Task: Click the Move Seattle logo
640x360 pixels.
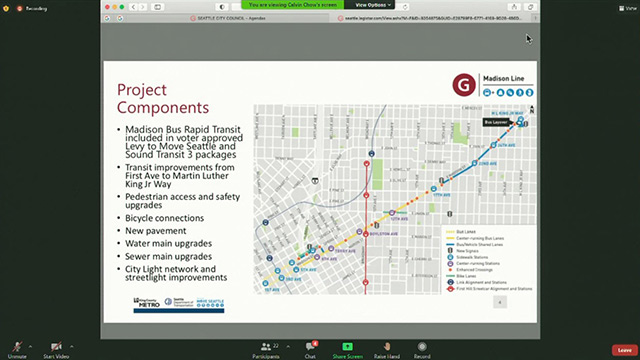Action: pos(210,302)
